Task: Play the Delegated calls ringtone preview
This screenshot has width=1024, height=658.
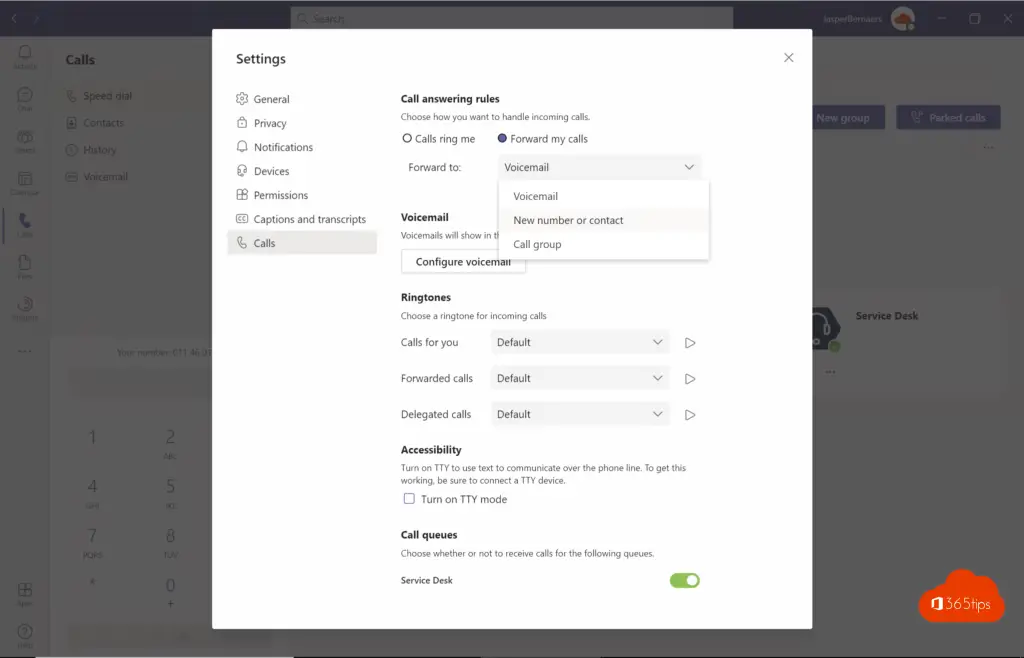Action: [690, 415]
